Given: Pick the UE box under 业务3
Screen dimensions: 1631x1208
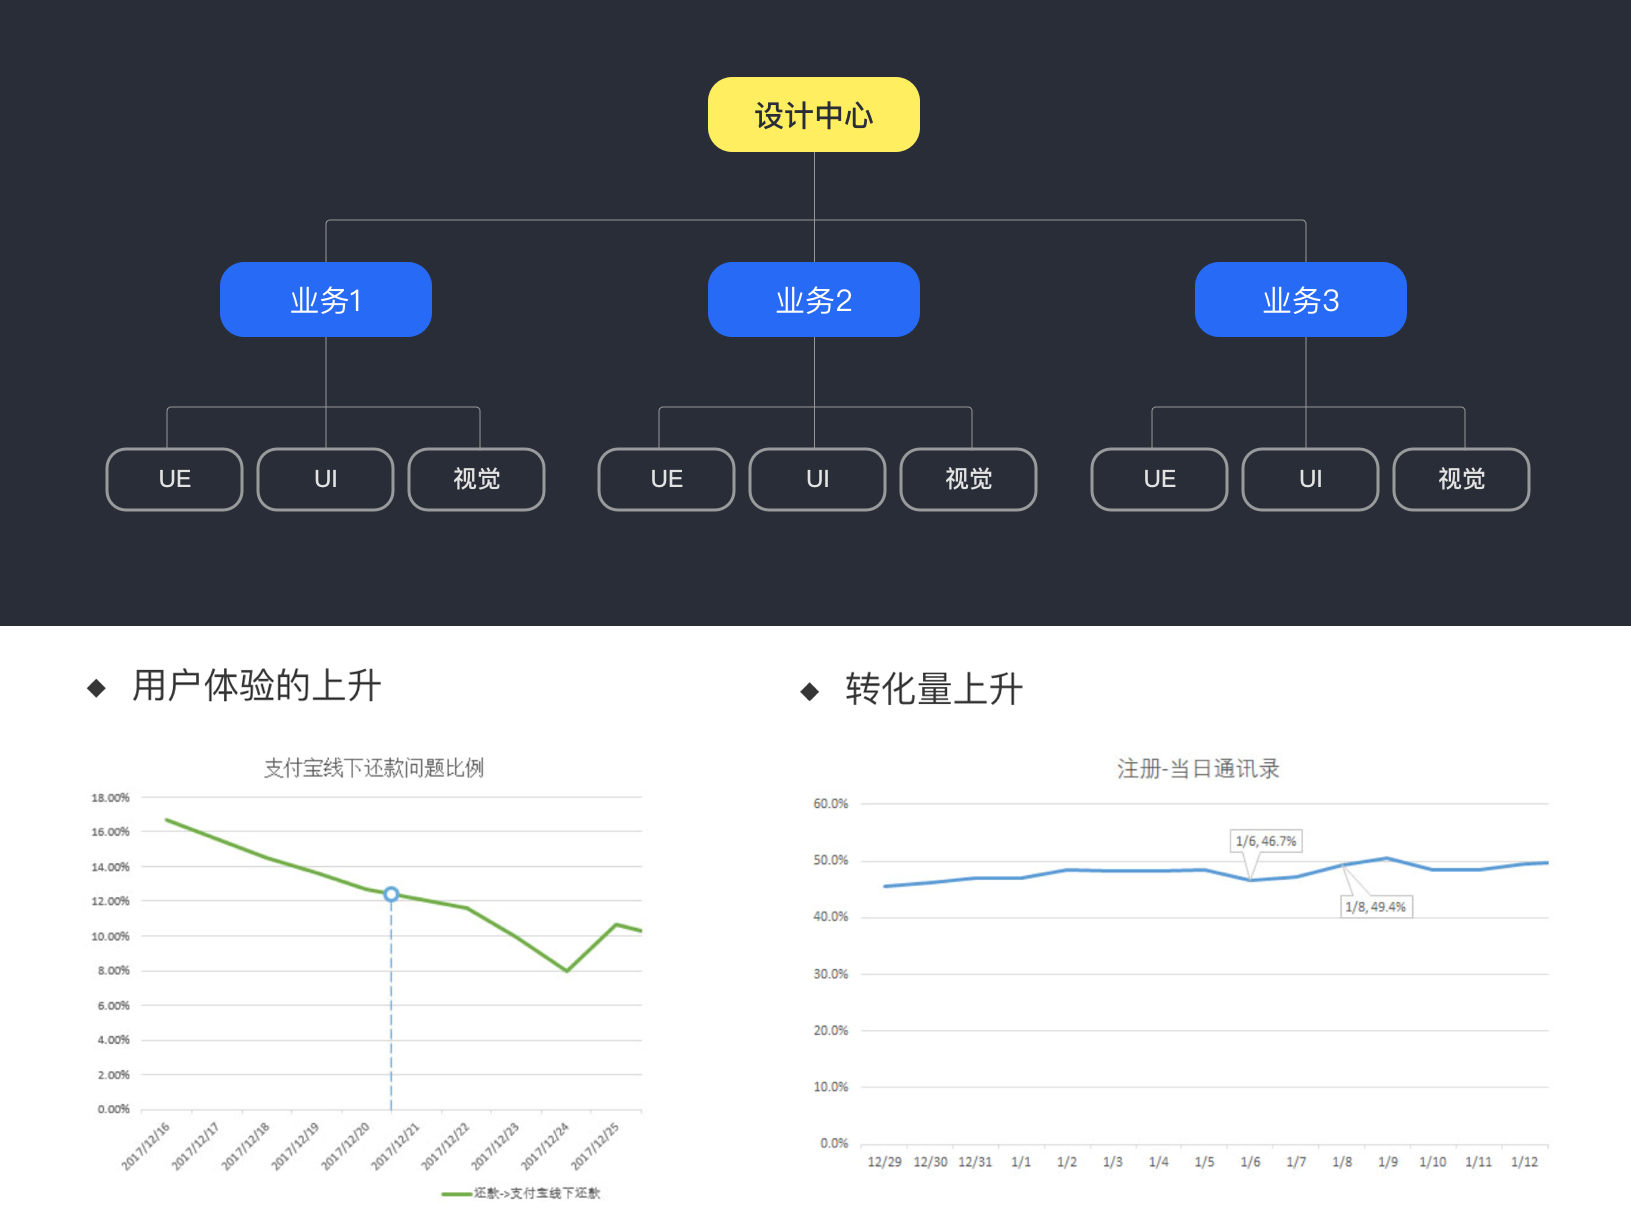Looking at the screenshot, I should [x=1160, y=479].
